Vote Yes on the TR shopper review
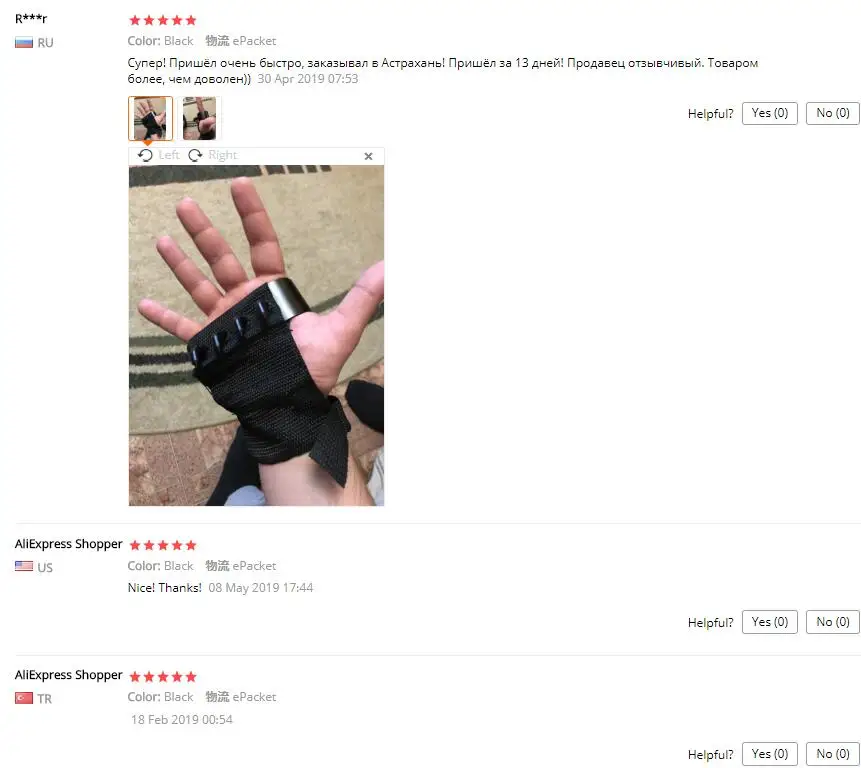Image resolution: width=861 pixels, height=768 pixels. [x=769, y=754]
